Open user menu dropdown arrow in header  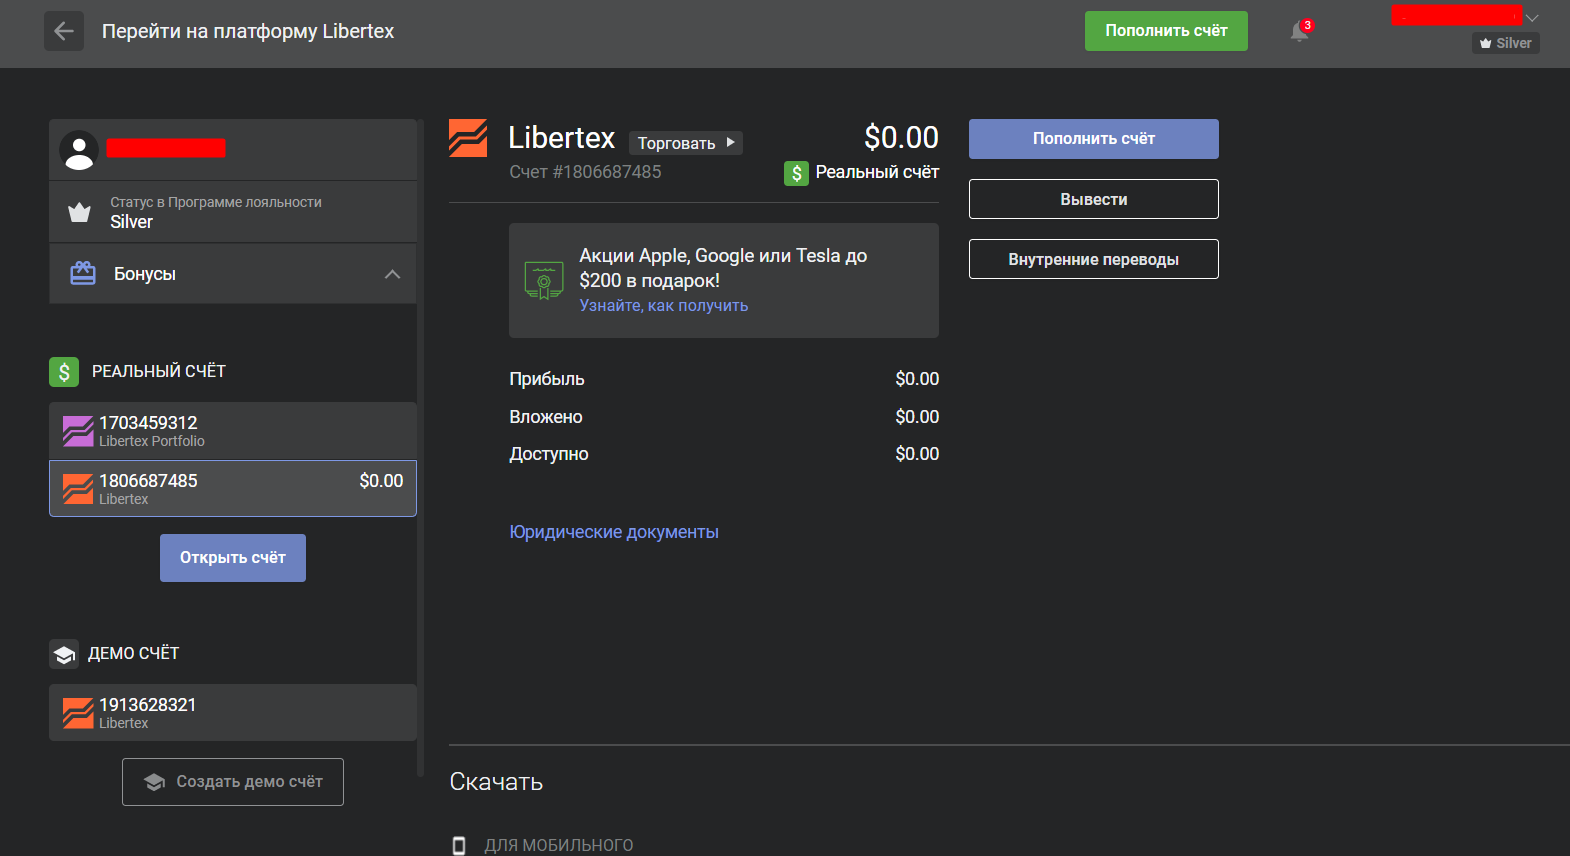1532,18
